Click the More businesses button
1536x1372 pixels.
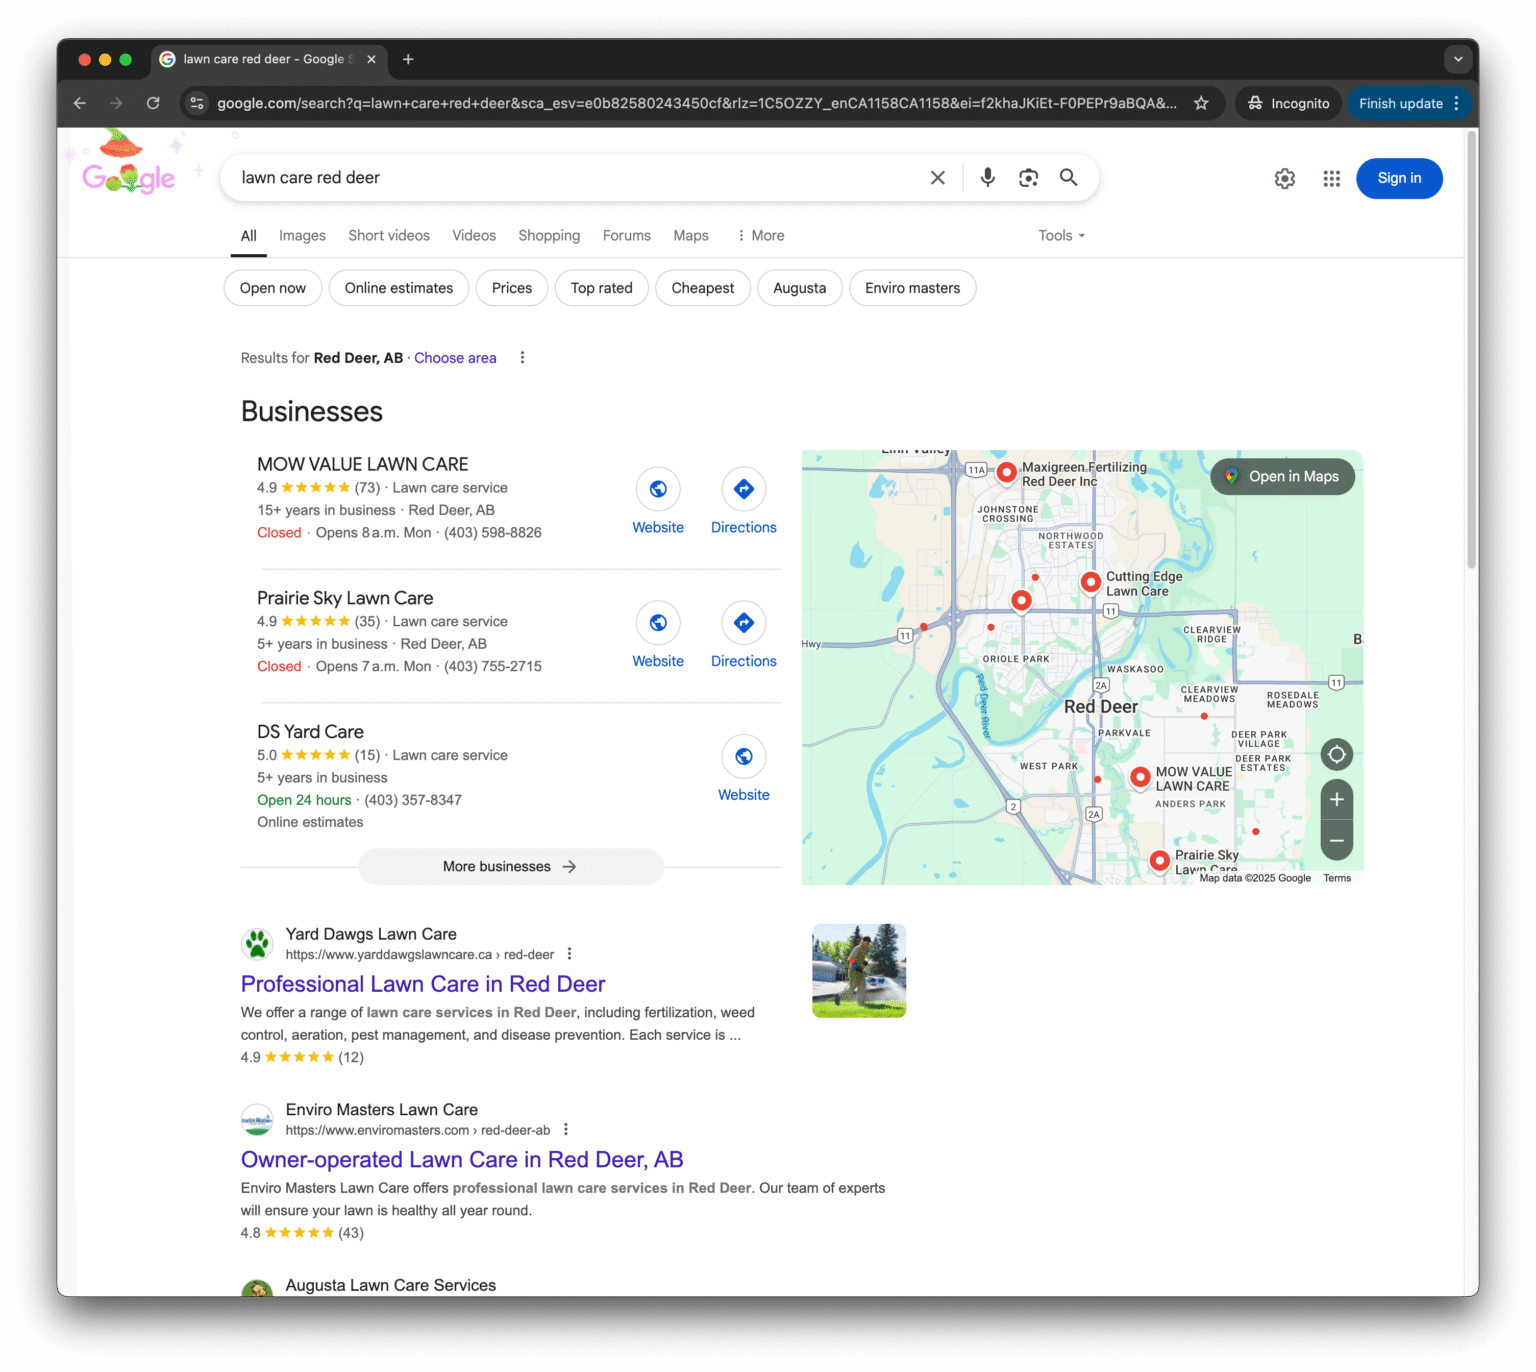pyautogui.click(x=510, y=867)
